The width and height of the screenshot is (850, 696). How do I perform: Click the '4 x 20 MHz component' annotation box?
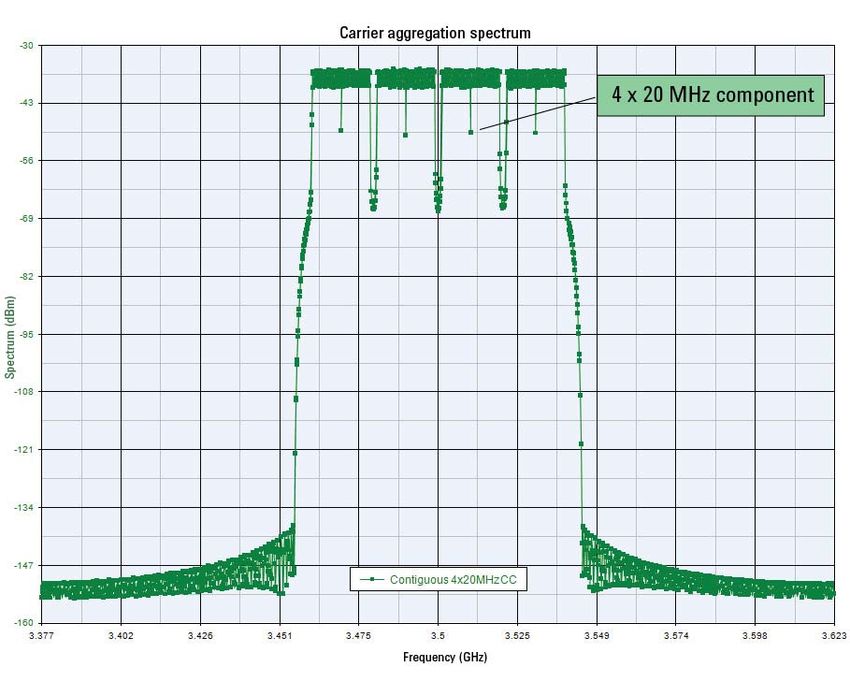(711, 95)
